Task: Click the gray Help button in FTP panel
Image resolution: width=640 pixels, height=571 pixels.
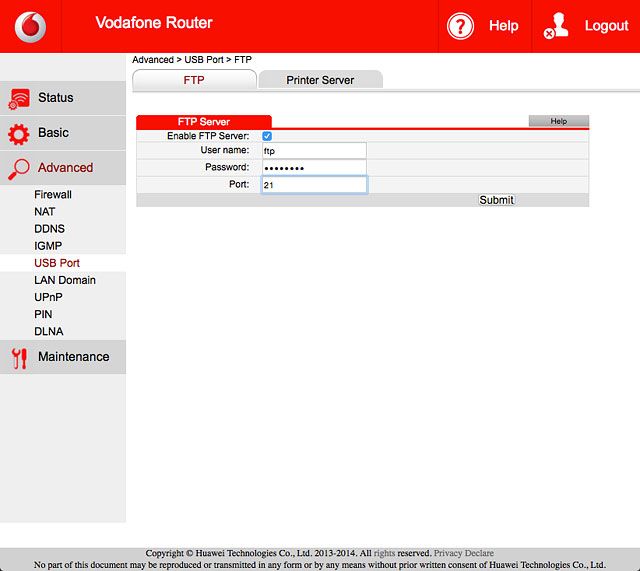Action: 559,121
